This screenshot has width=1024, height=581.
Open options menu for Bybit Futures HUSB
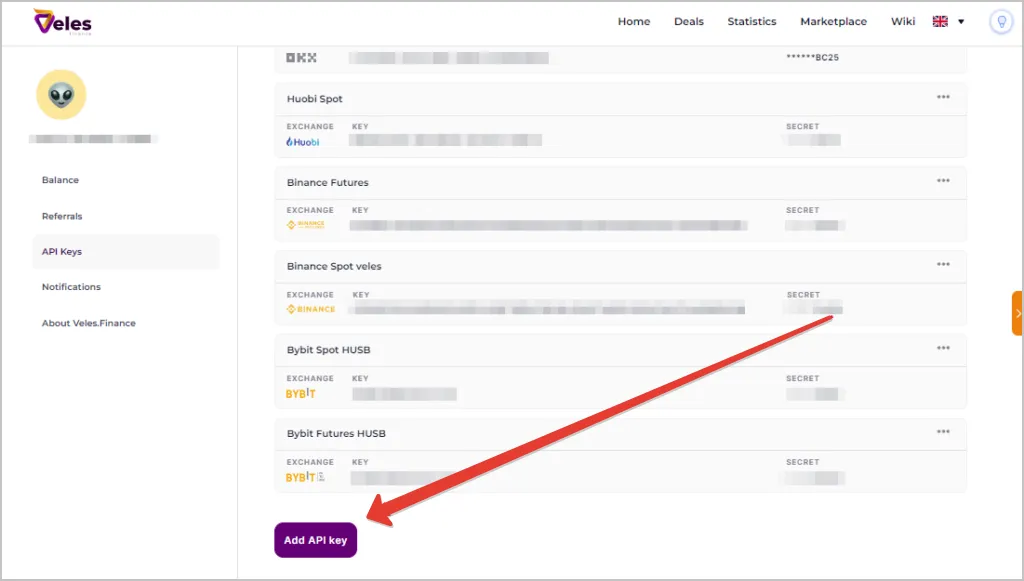943,432
